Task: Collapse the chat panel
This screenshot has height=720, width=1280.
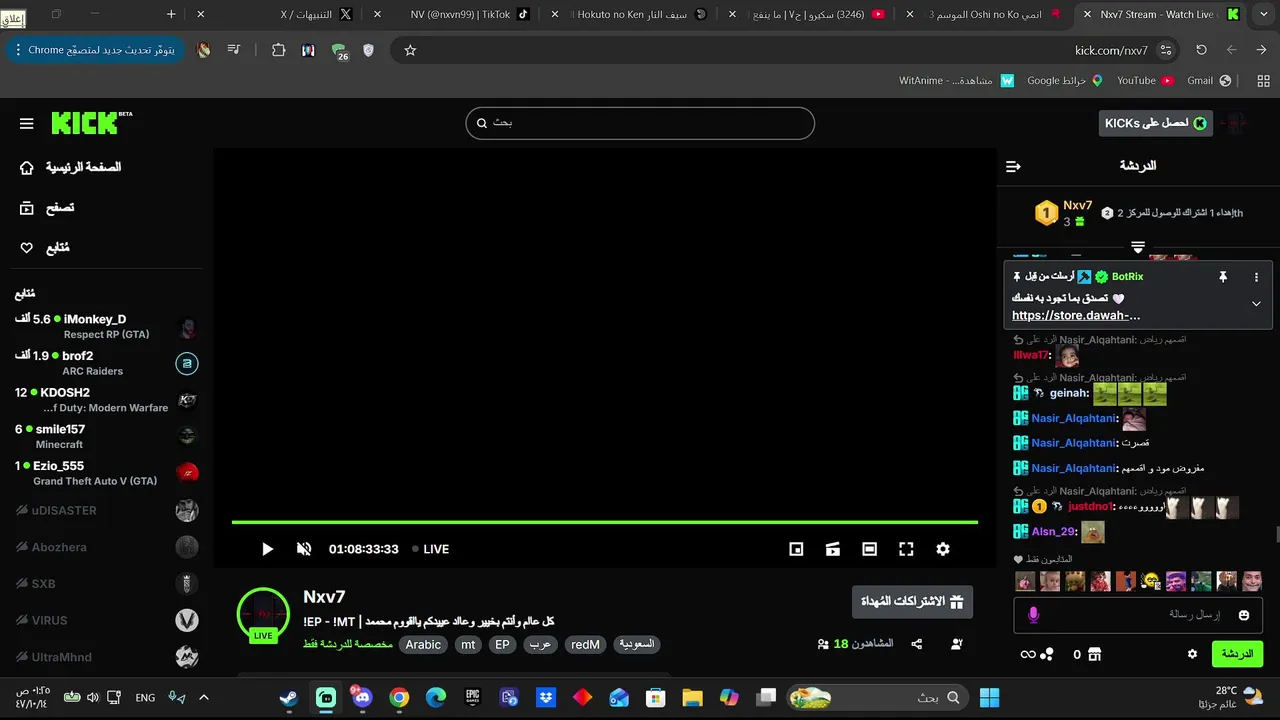Action: 1013,166
